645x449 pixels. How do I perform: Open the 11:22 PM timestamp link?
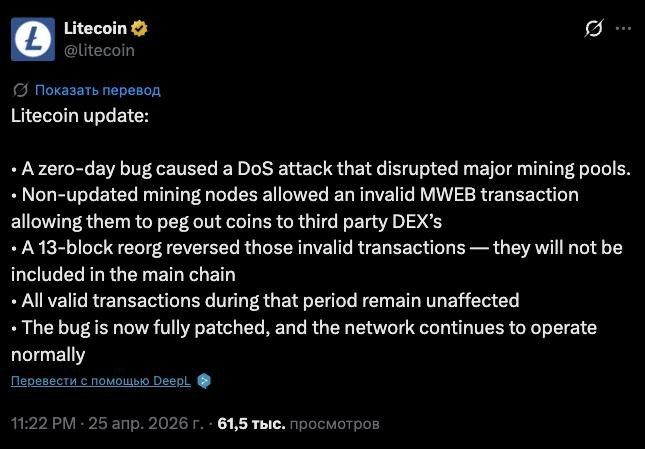[x=43, y=424]
